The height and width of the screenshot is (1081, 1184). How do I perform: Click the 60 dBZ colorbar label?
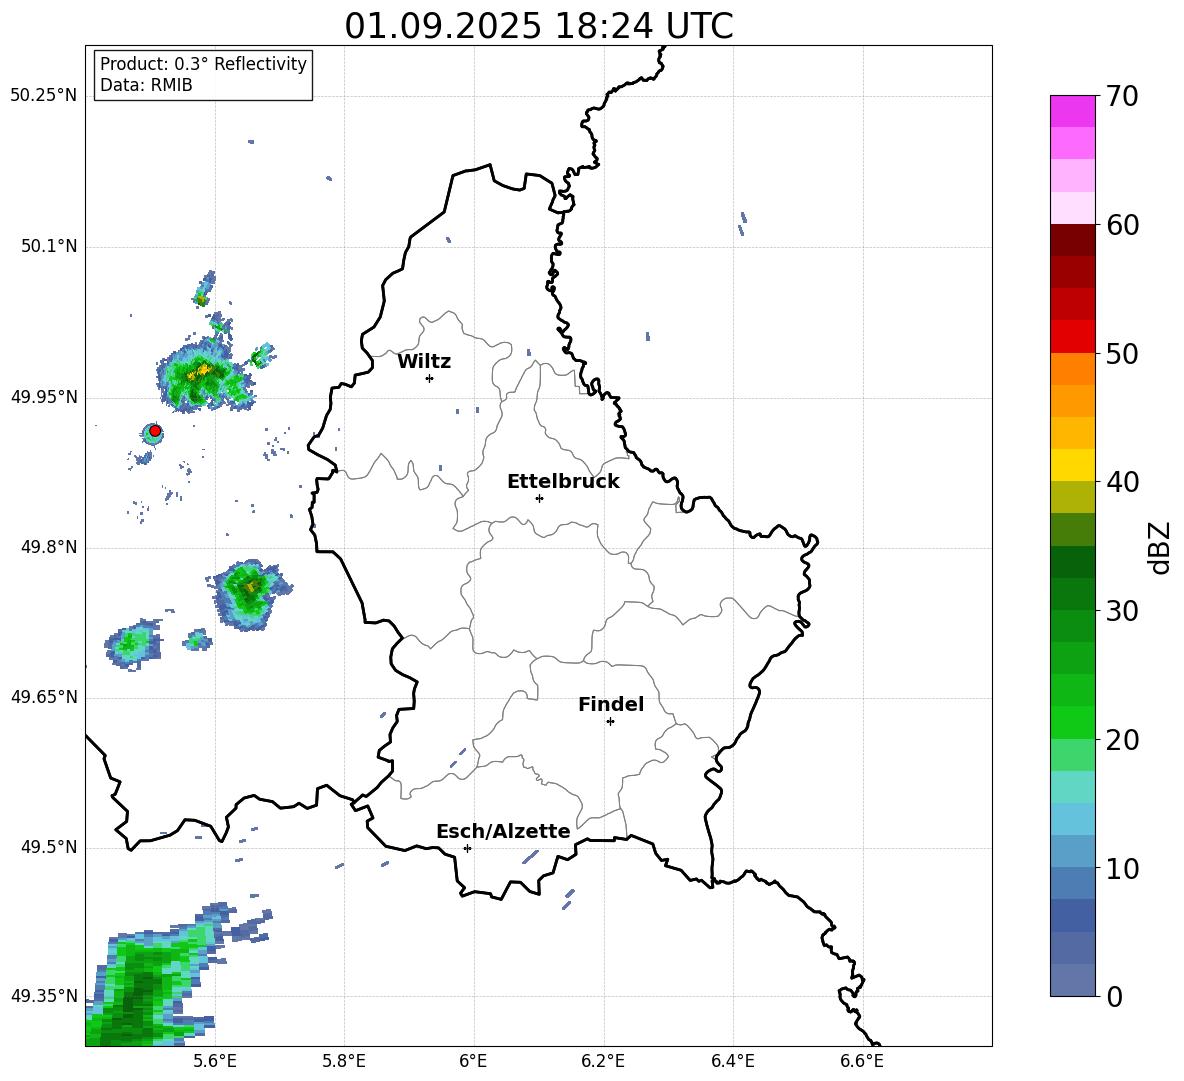pos(1121,225)
